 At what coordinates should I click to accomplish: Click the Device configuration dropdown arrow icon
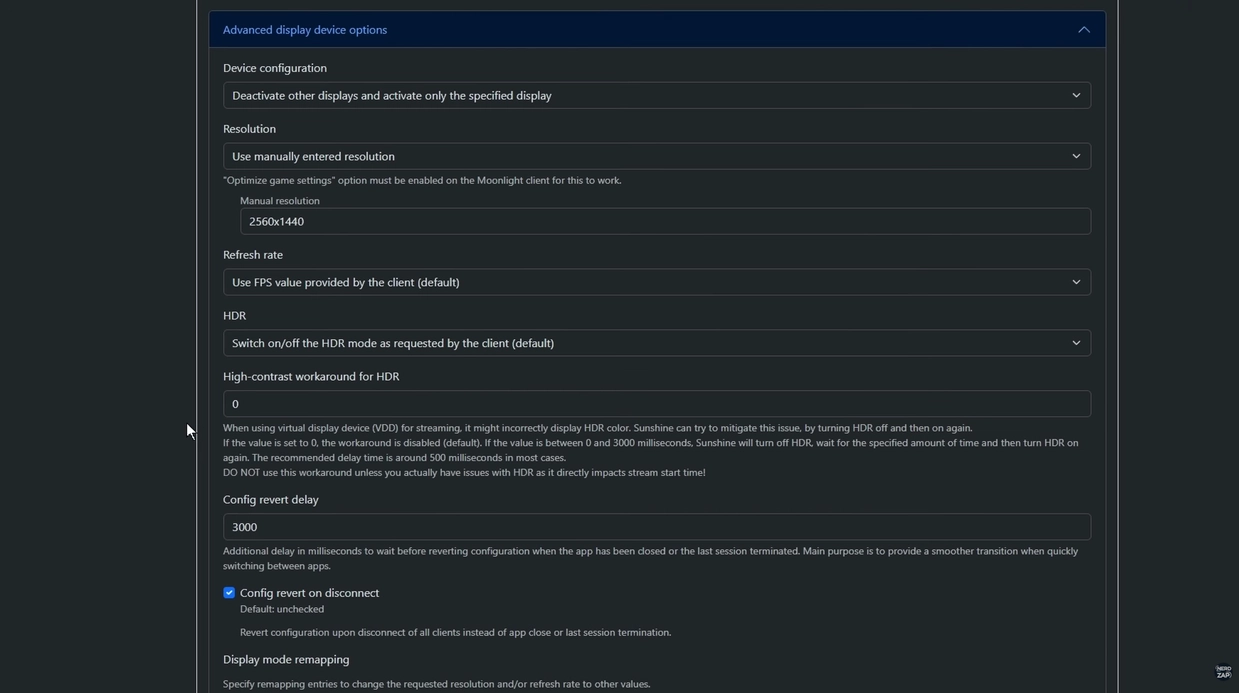(x=1076, y=96)
